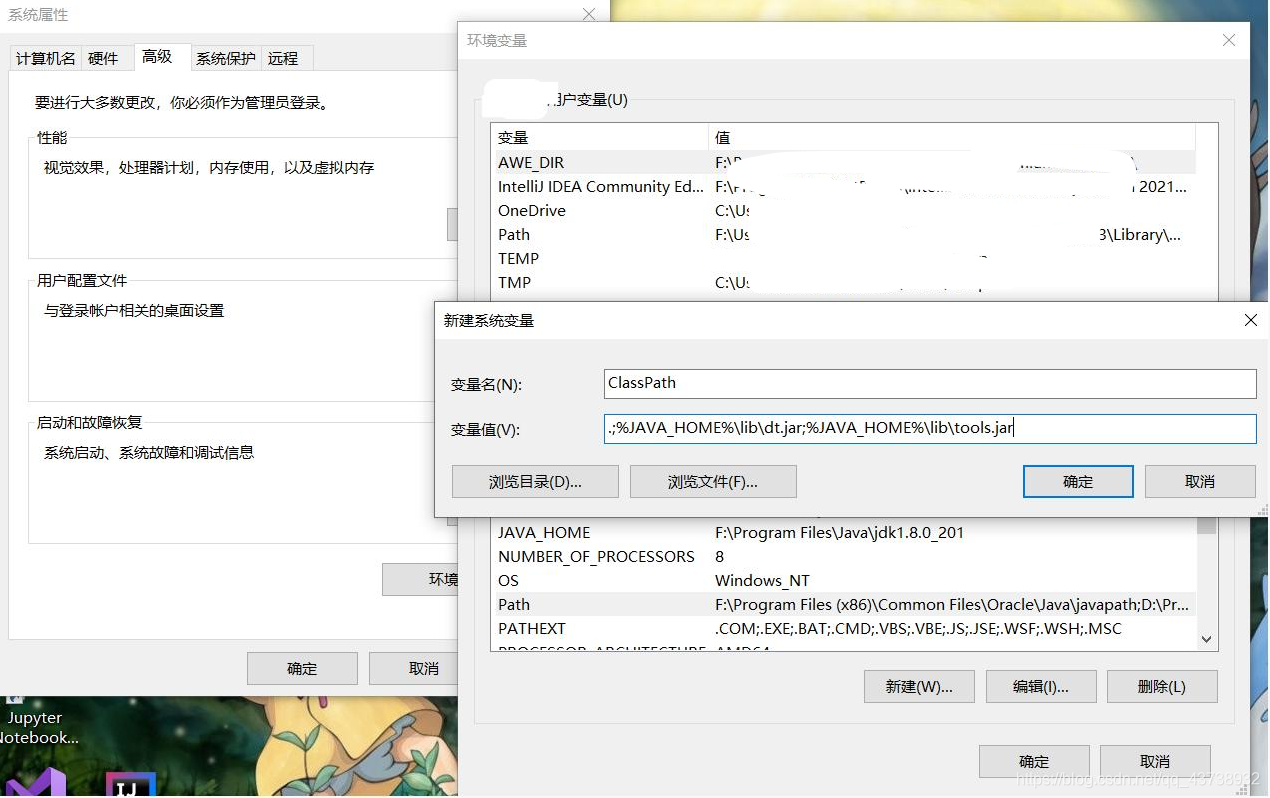Close the 新建系统变量 dialog

(x=1250, y=320)
